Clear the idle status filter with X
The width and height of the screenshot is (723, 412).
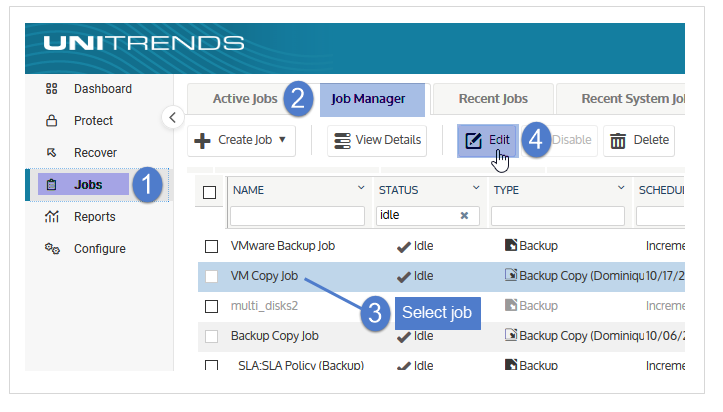[464, 215]
